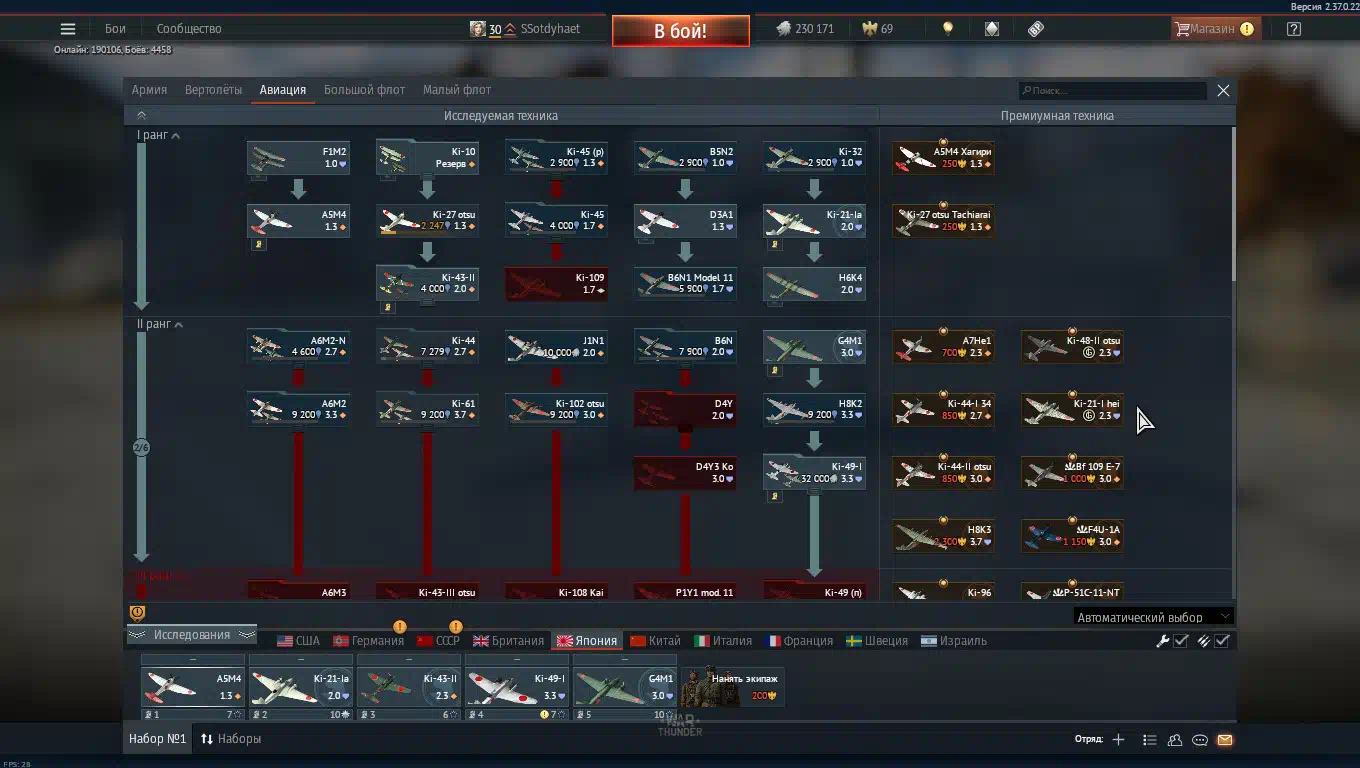Click the silver lions balance 230 171
Image resolution: width=1360 pixels, height=768 pixels.
pos(805,29)
